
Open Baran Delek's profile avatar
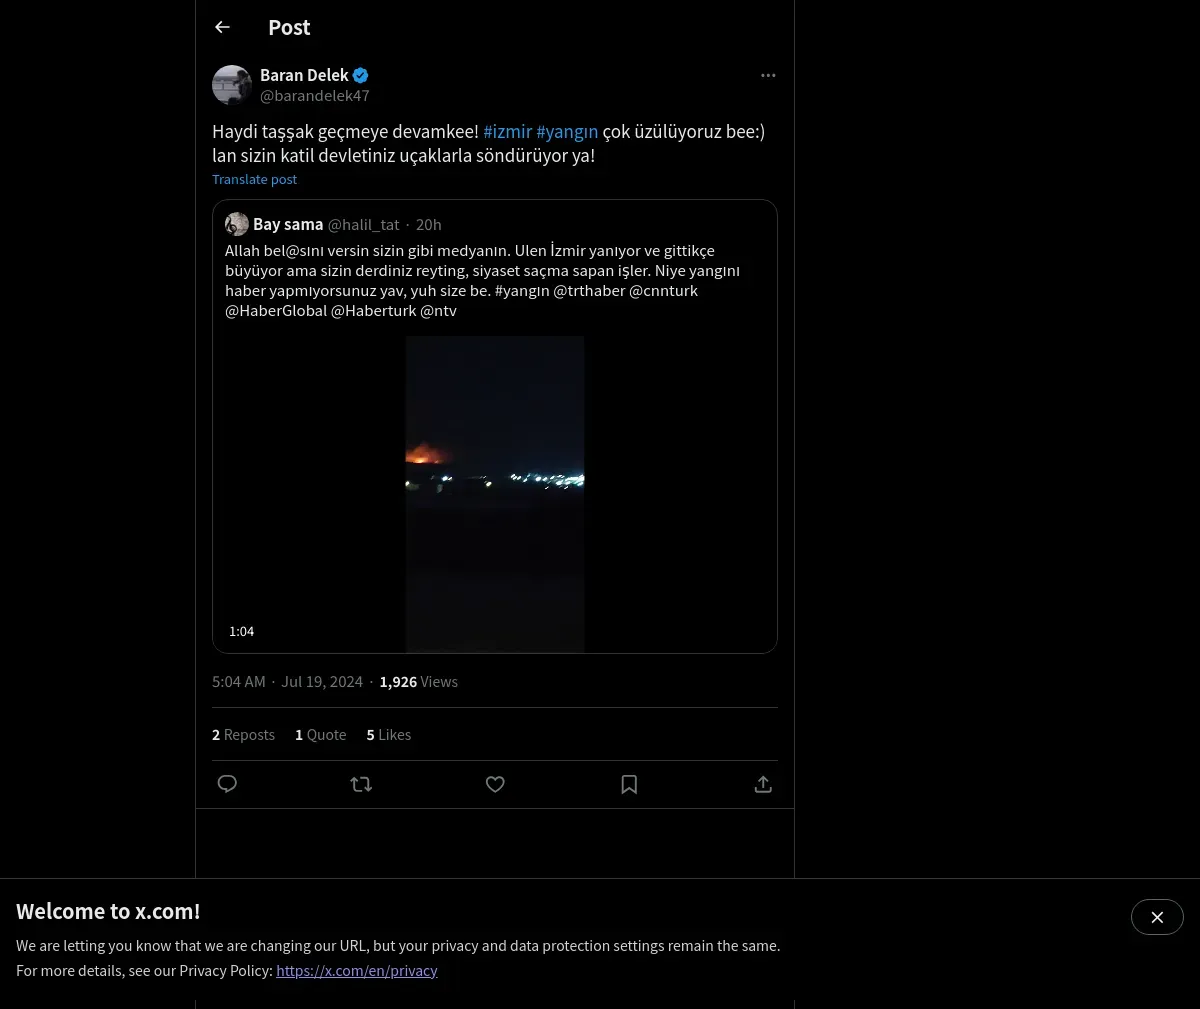pyautogui.click(x=232, y=85)
